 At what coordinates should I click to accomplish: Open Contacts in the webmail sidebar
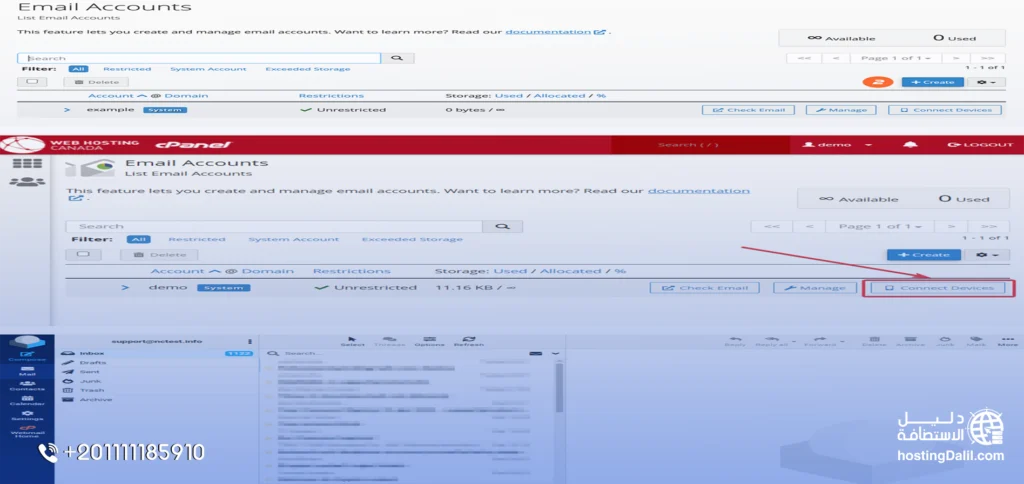[x=27, y=386]
